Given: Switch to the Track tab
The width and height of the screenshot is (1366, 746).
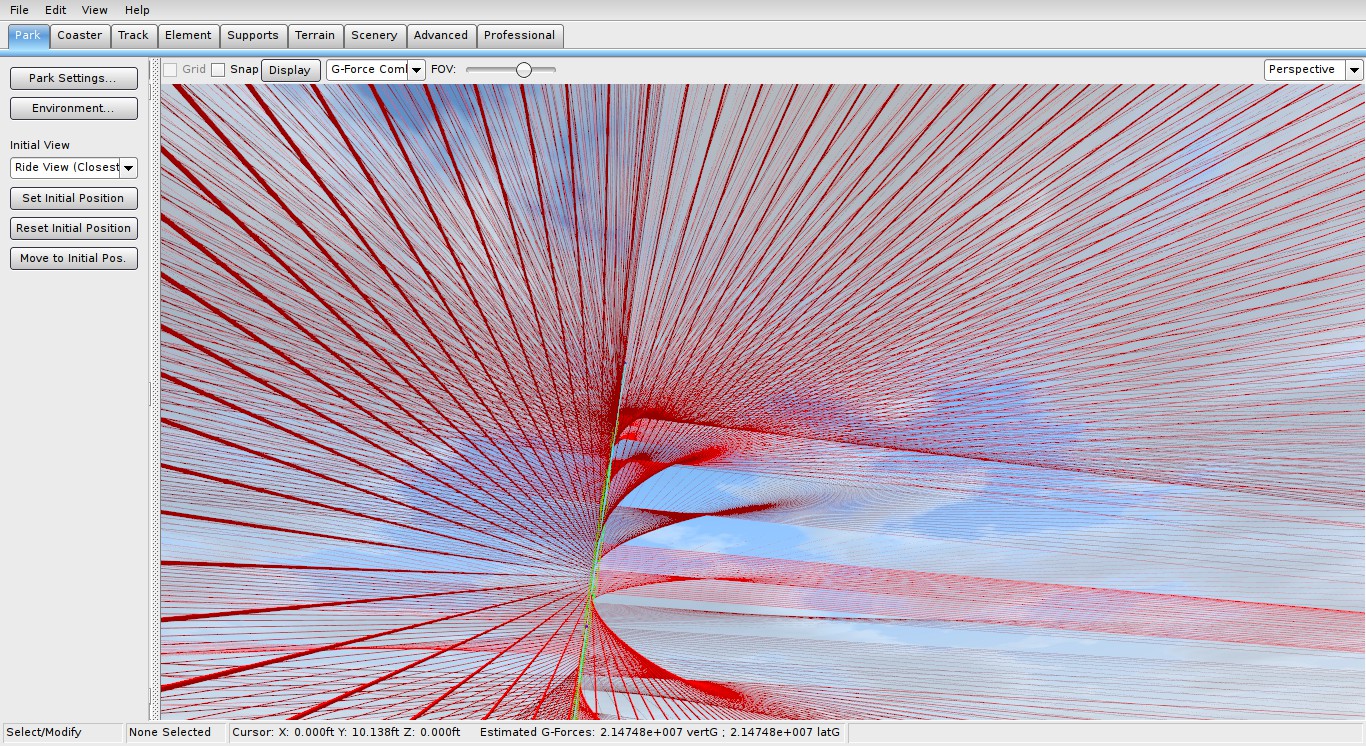Looking at the screenshot, I should [133, 35].
